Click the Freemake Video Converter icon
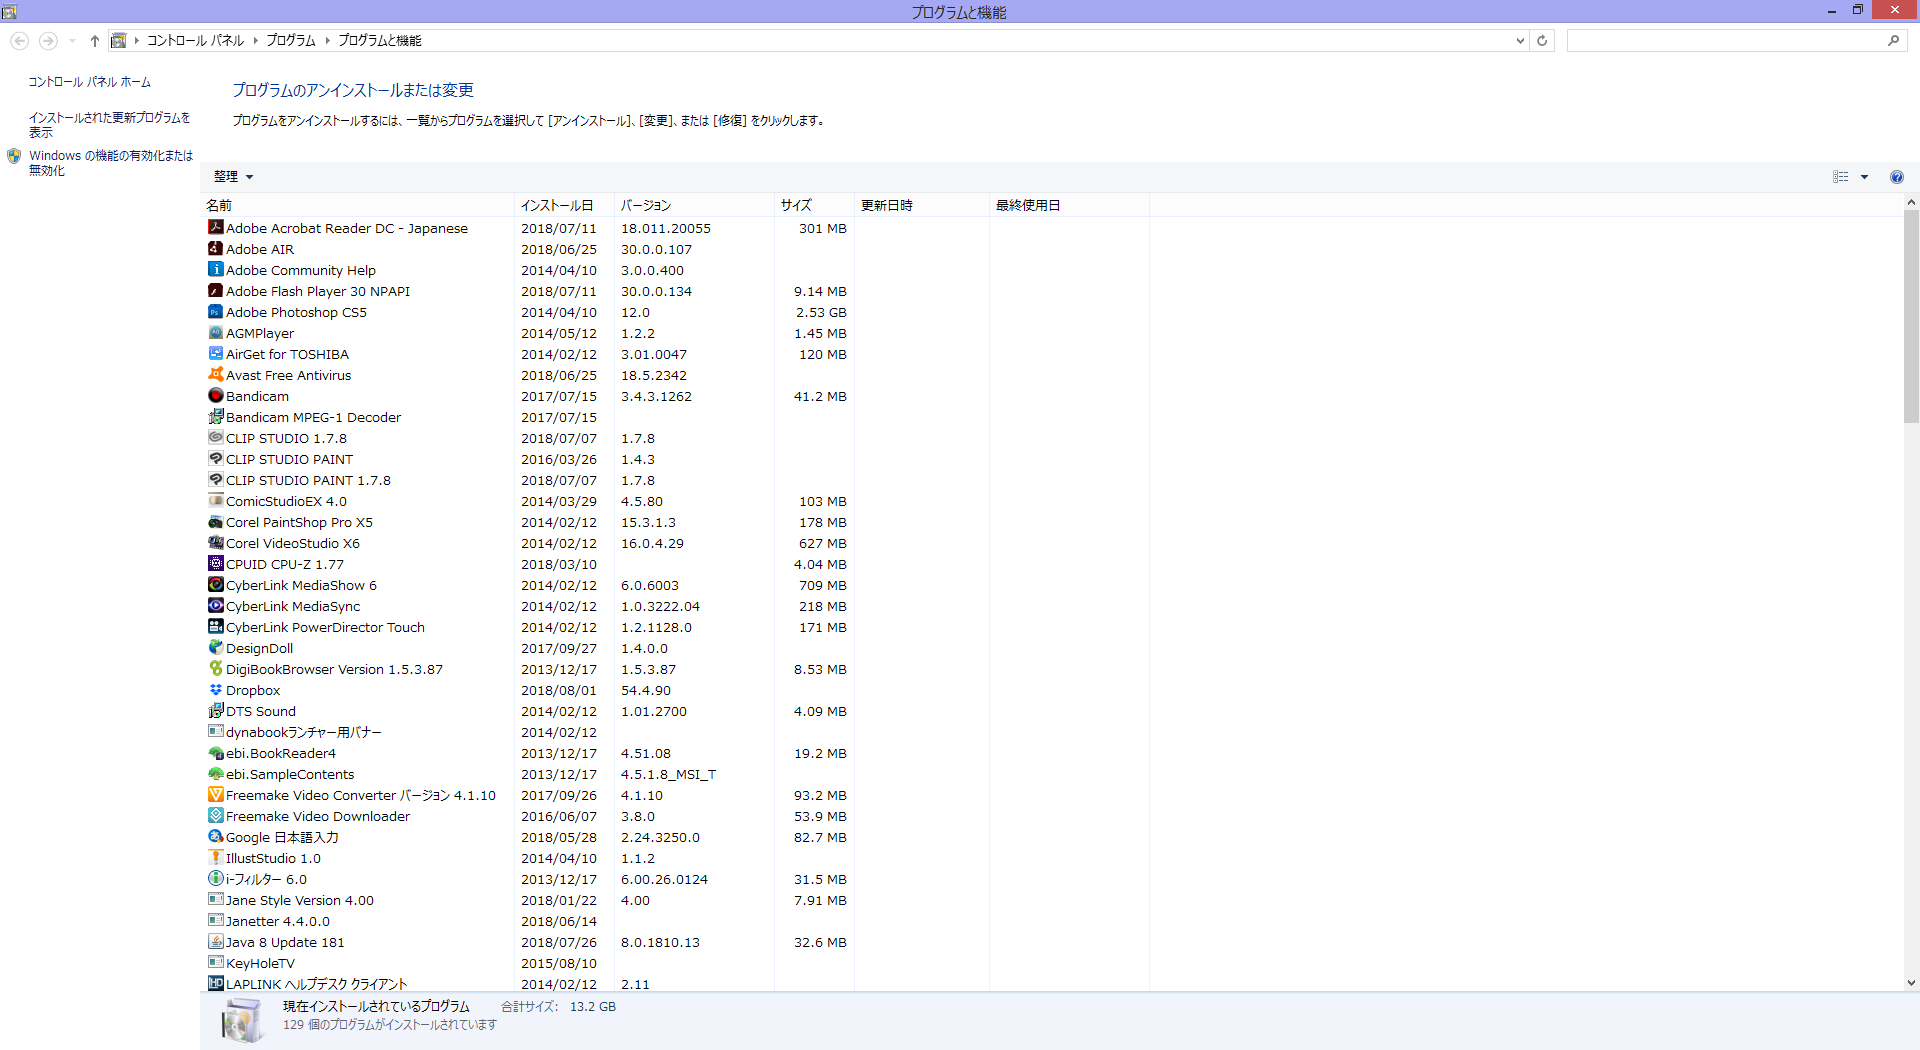Image resolution: width=1920 pixels, height=1050 pixels. tap(215, 795)
